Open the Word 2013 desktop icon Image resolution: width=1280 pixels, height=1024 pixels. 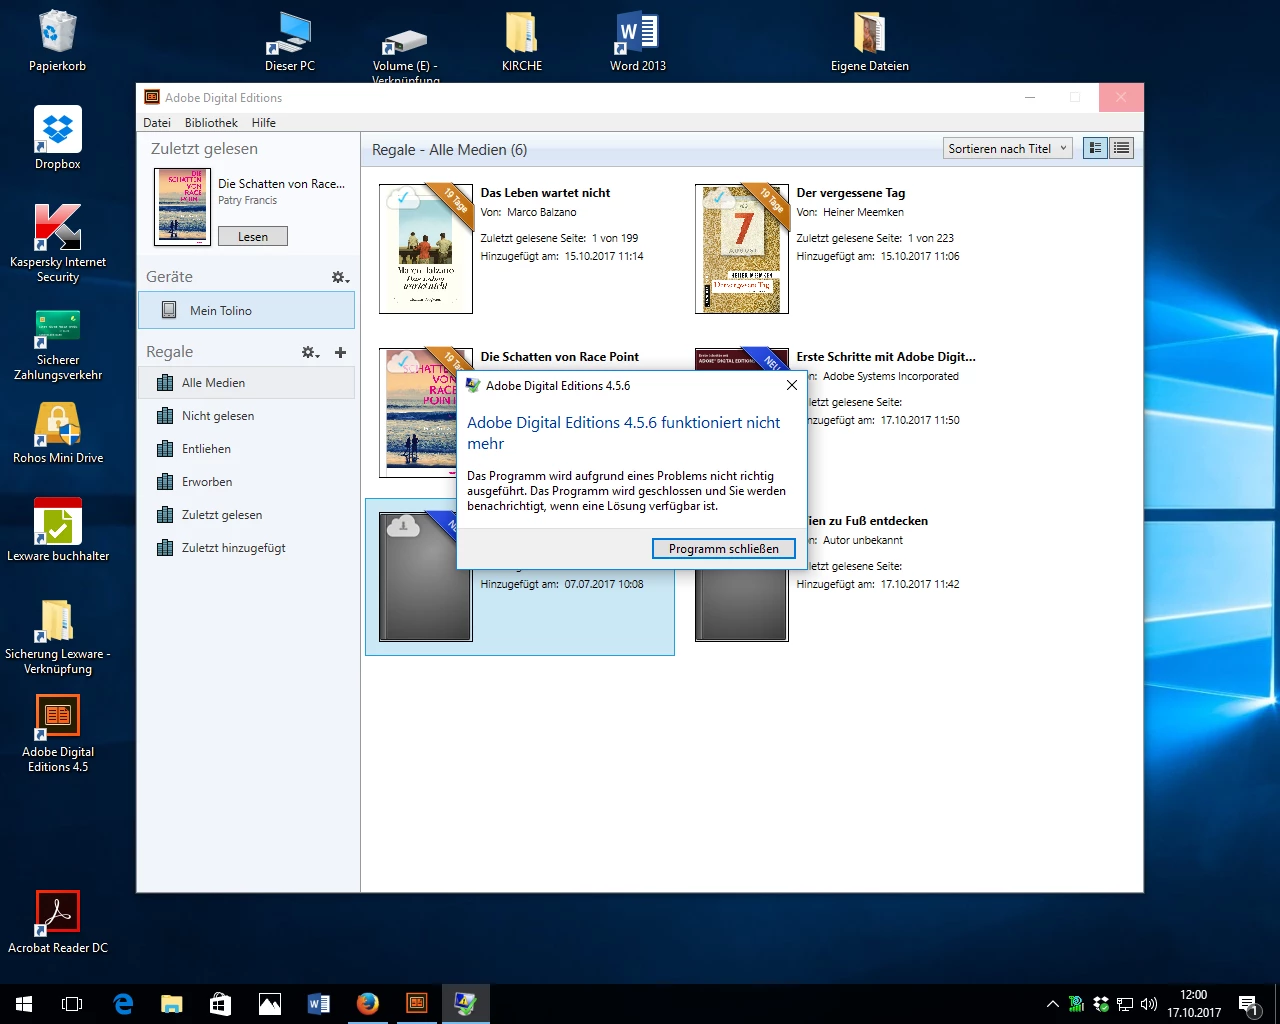pyautogui.click(x=638, y=40)
